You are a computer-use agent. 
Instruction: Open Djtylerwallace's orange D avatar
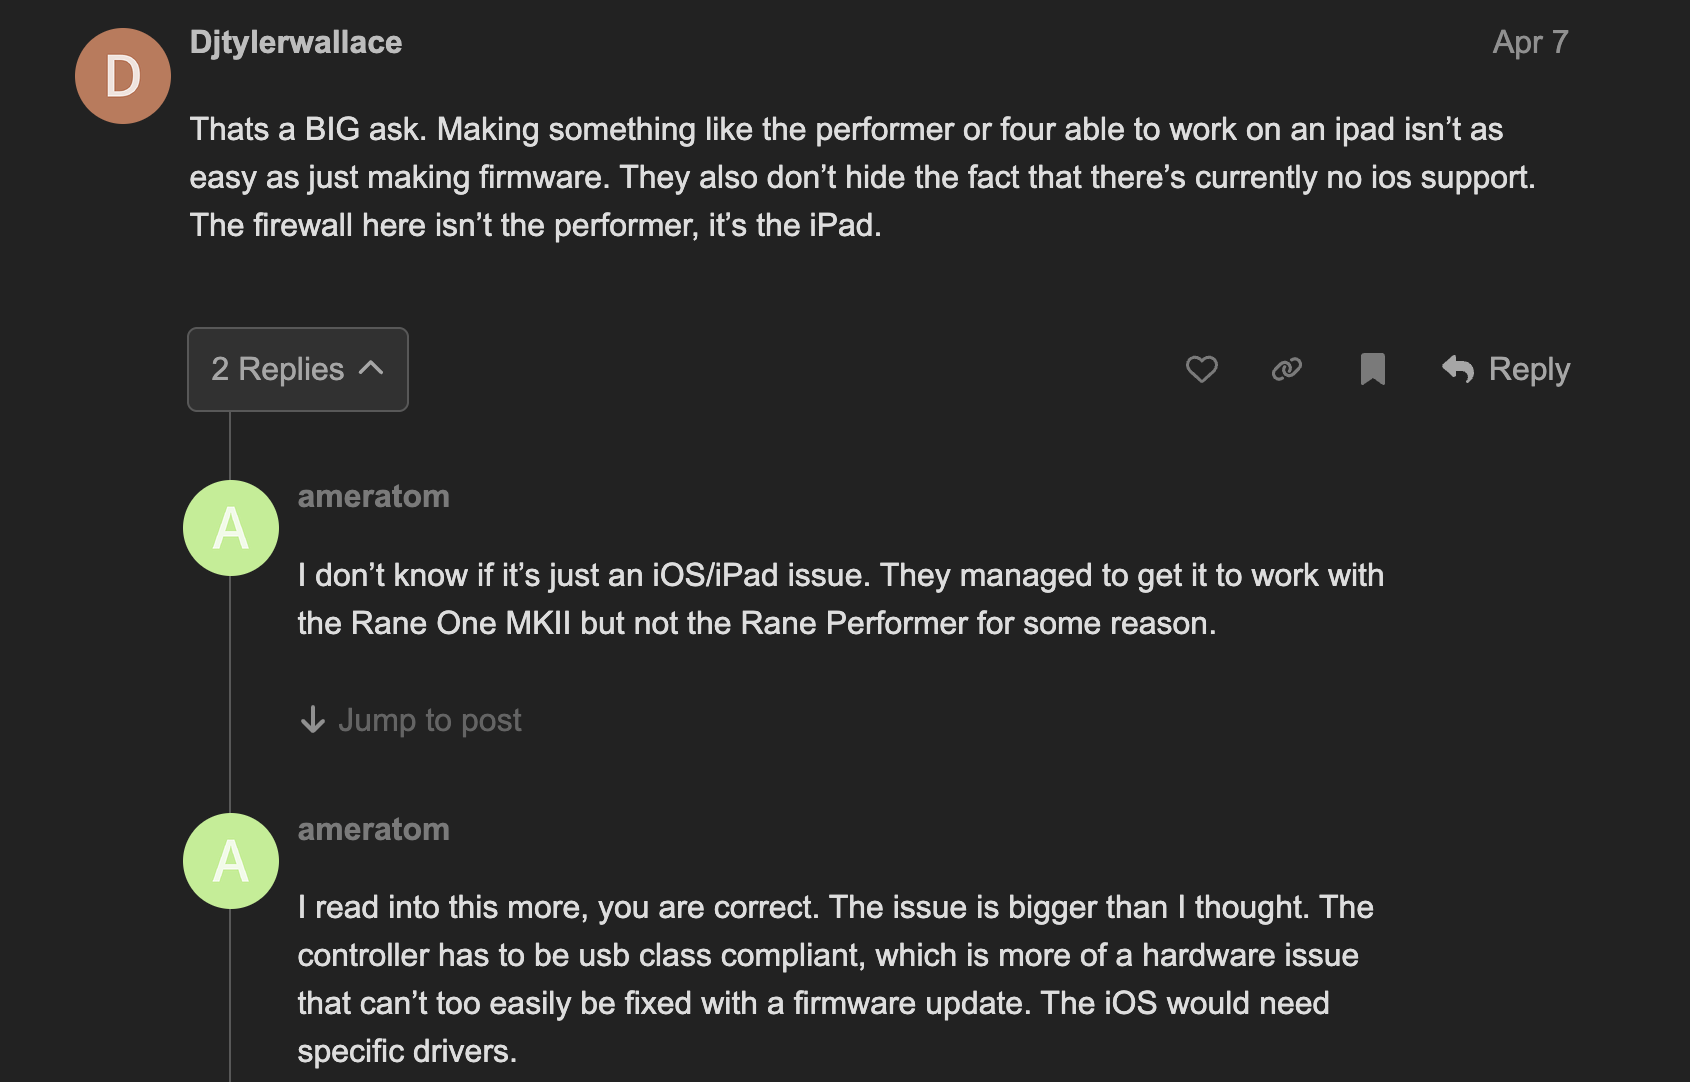(123, 76)
